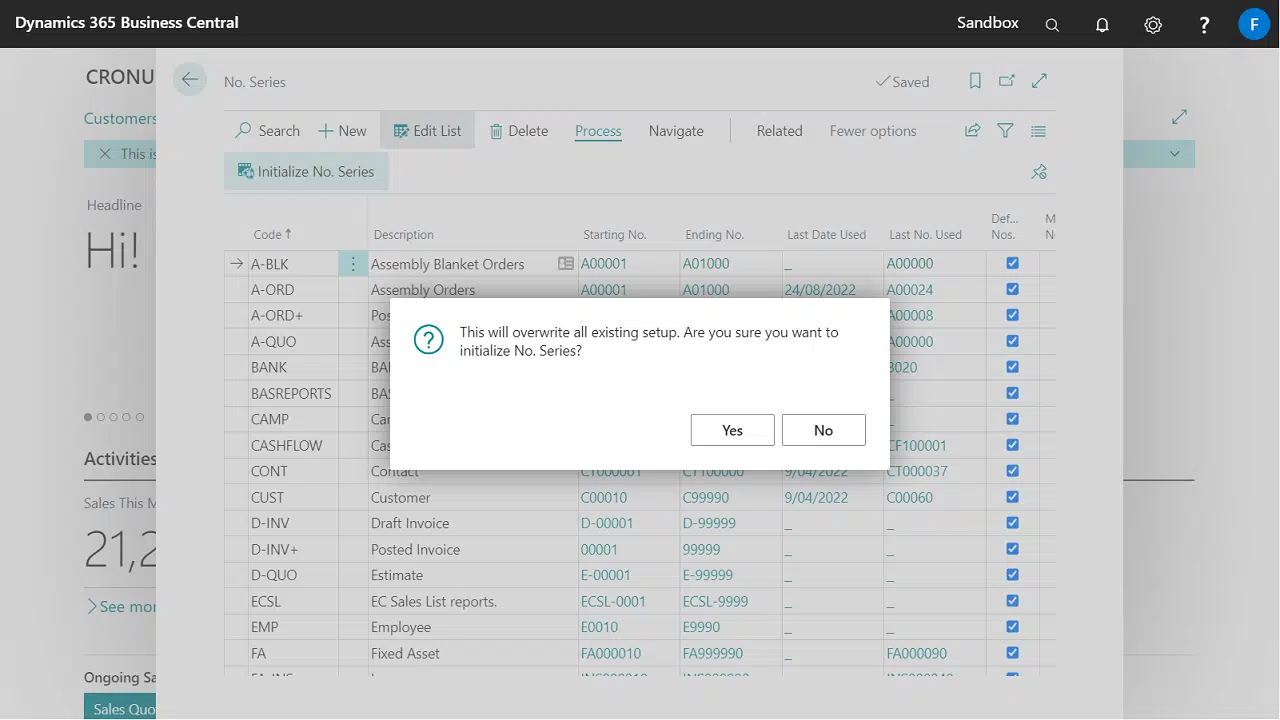Toggle Default Nos. checkbox for FA row
1280x720 pixels.
(x=1012, y=653)
